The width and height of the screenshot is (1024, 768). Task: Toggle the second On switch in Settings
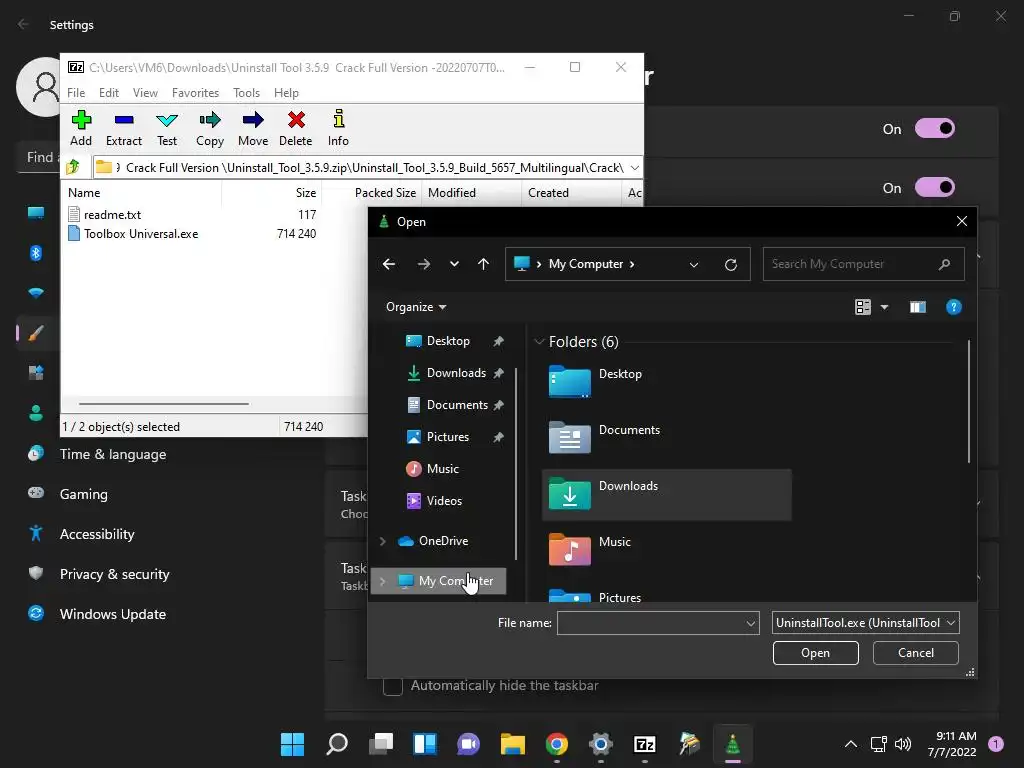[935, 187]
